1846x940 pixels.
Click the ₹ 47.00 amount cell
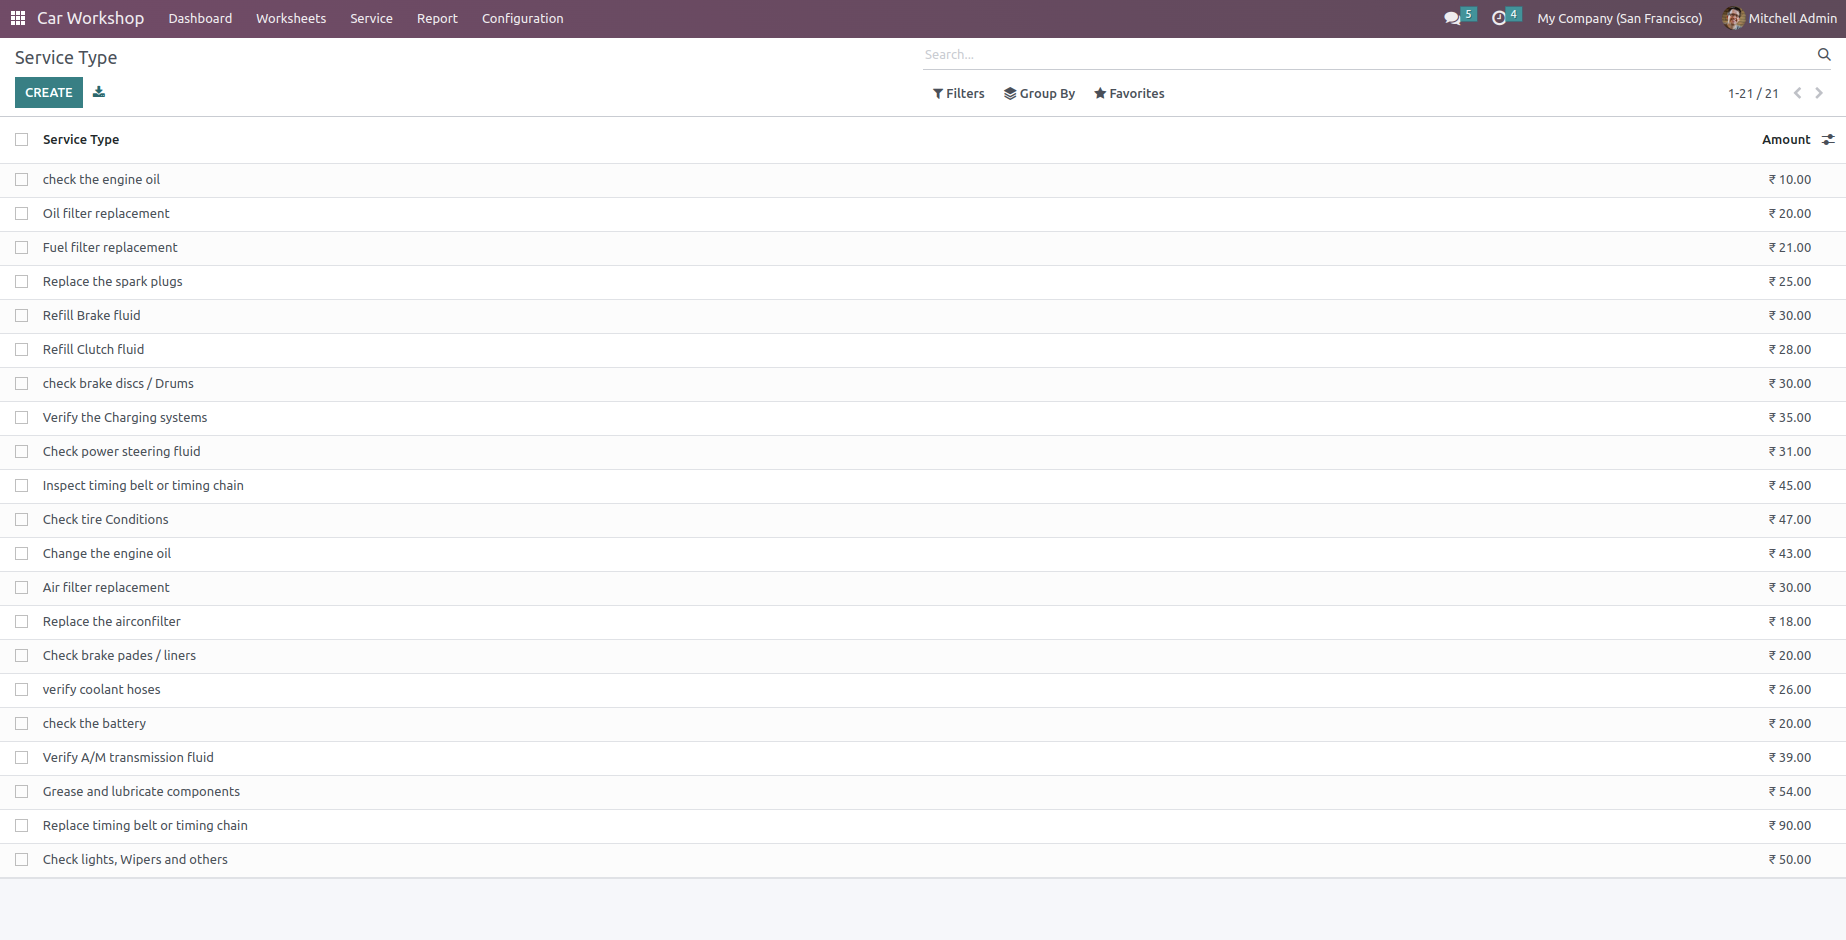1789,520
